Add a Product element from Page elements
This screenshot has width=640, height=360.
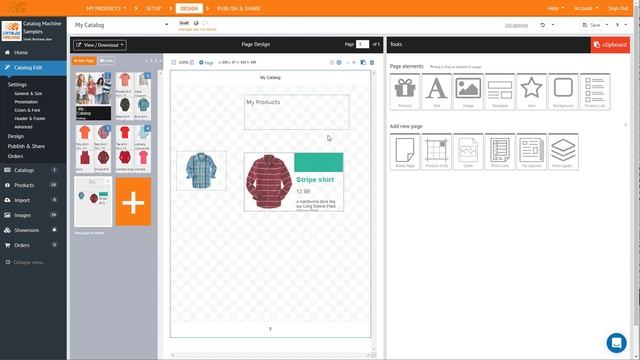404,92
